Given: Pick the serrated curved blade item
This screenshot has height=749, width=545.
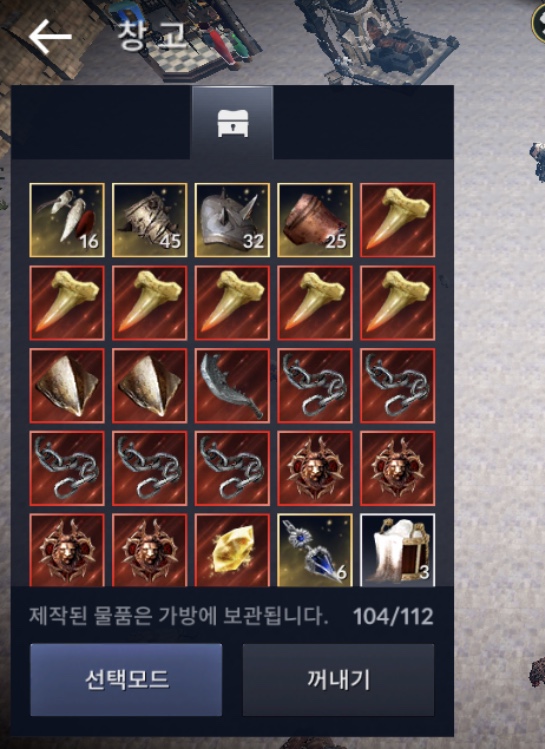Looking at the screenshot, I should click(232, 385).
